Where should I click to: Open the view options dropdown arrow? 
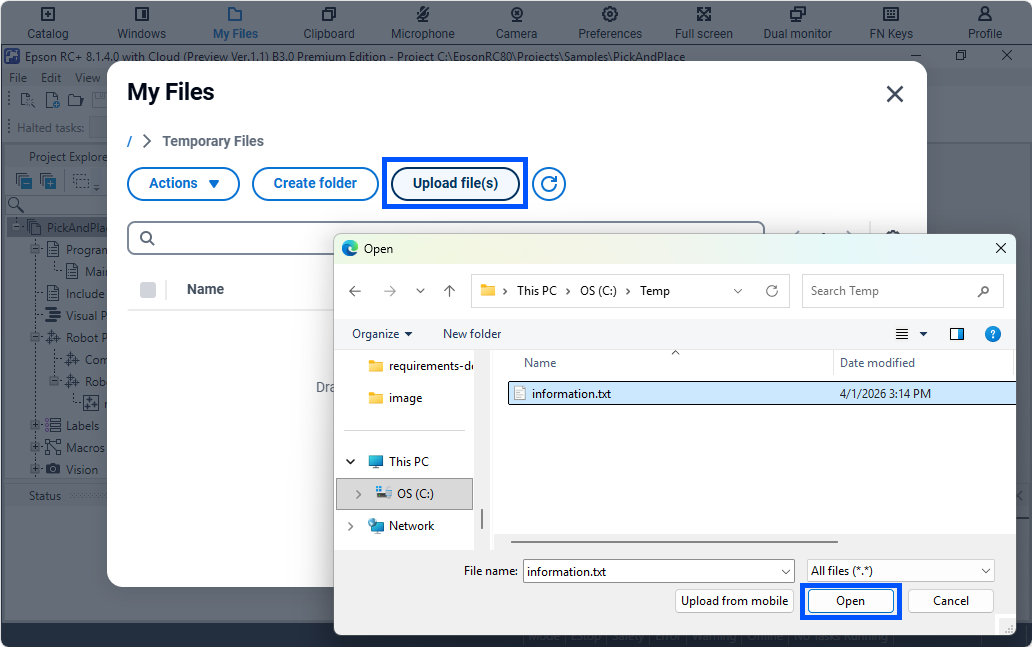[923, 334]
